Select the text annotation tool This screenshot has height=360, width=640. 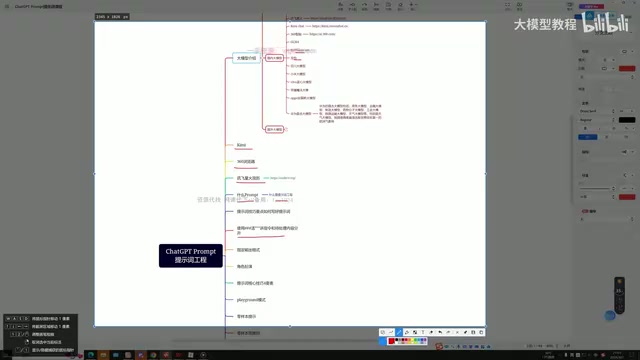423,332
